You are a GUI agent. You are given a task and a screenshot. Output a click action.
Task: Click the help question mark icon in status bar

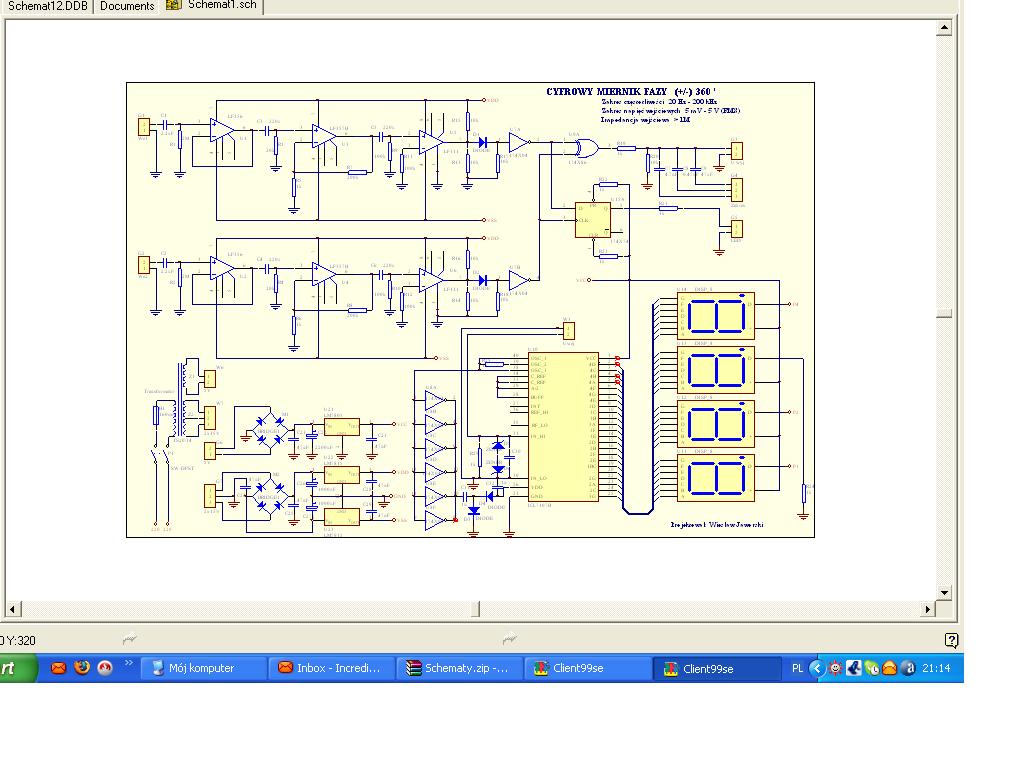pos(951,640)
